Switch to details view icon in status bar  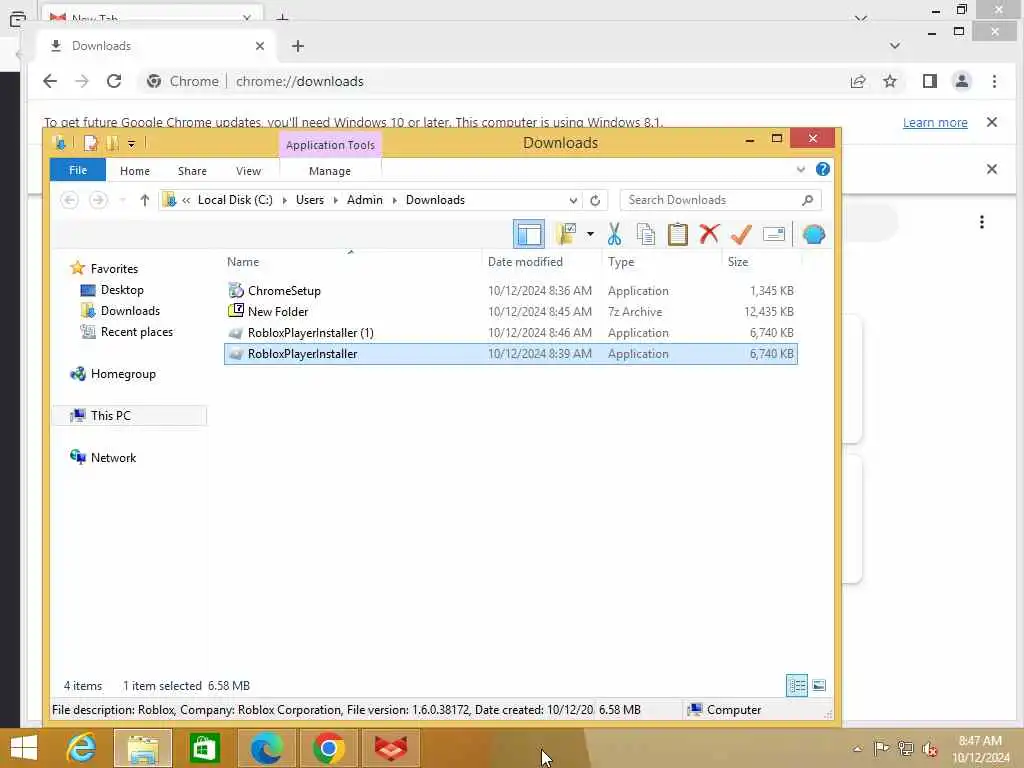(797, 685)
